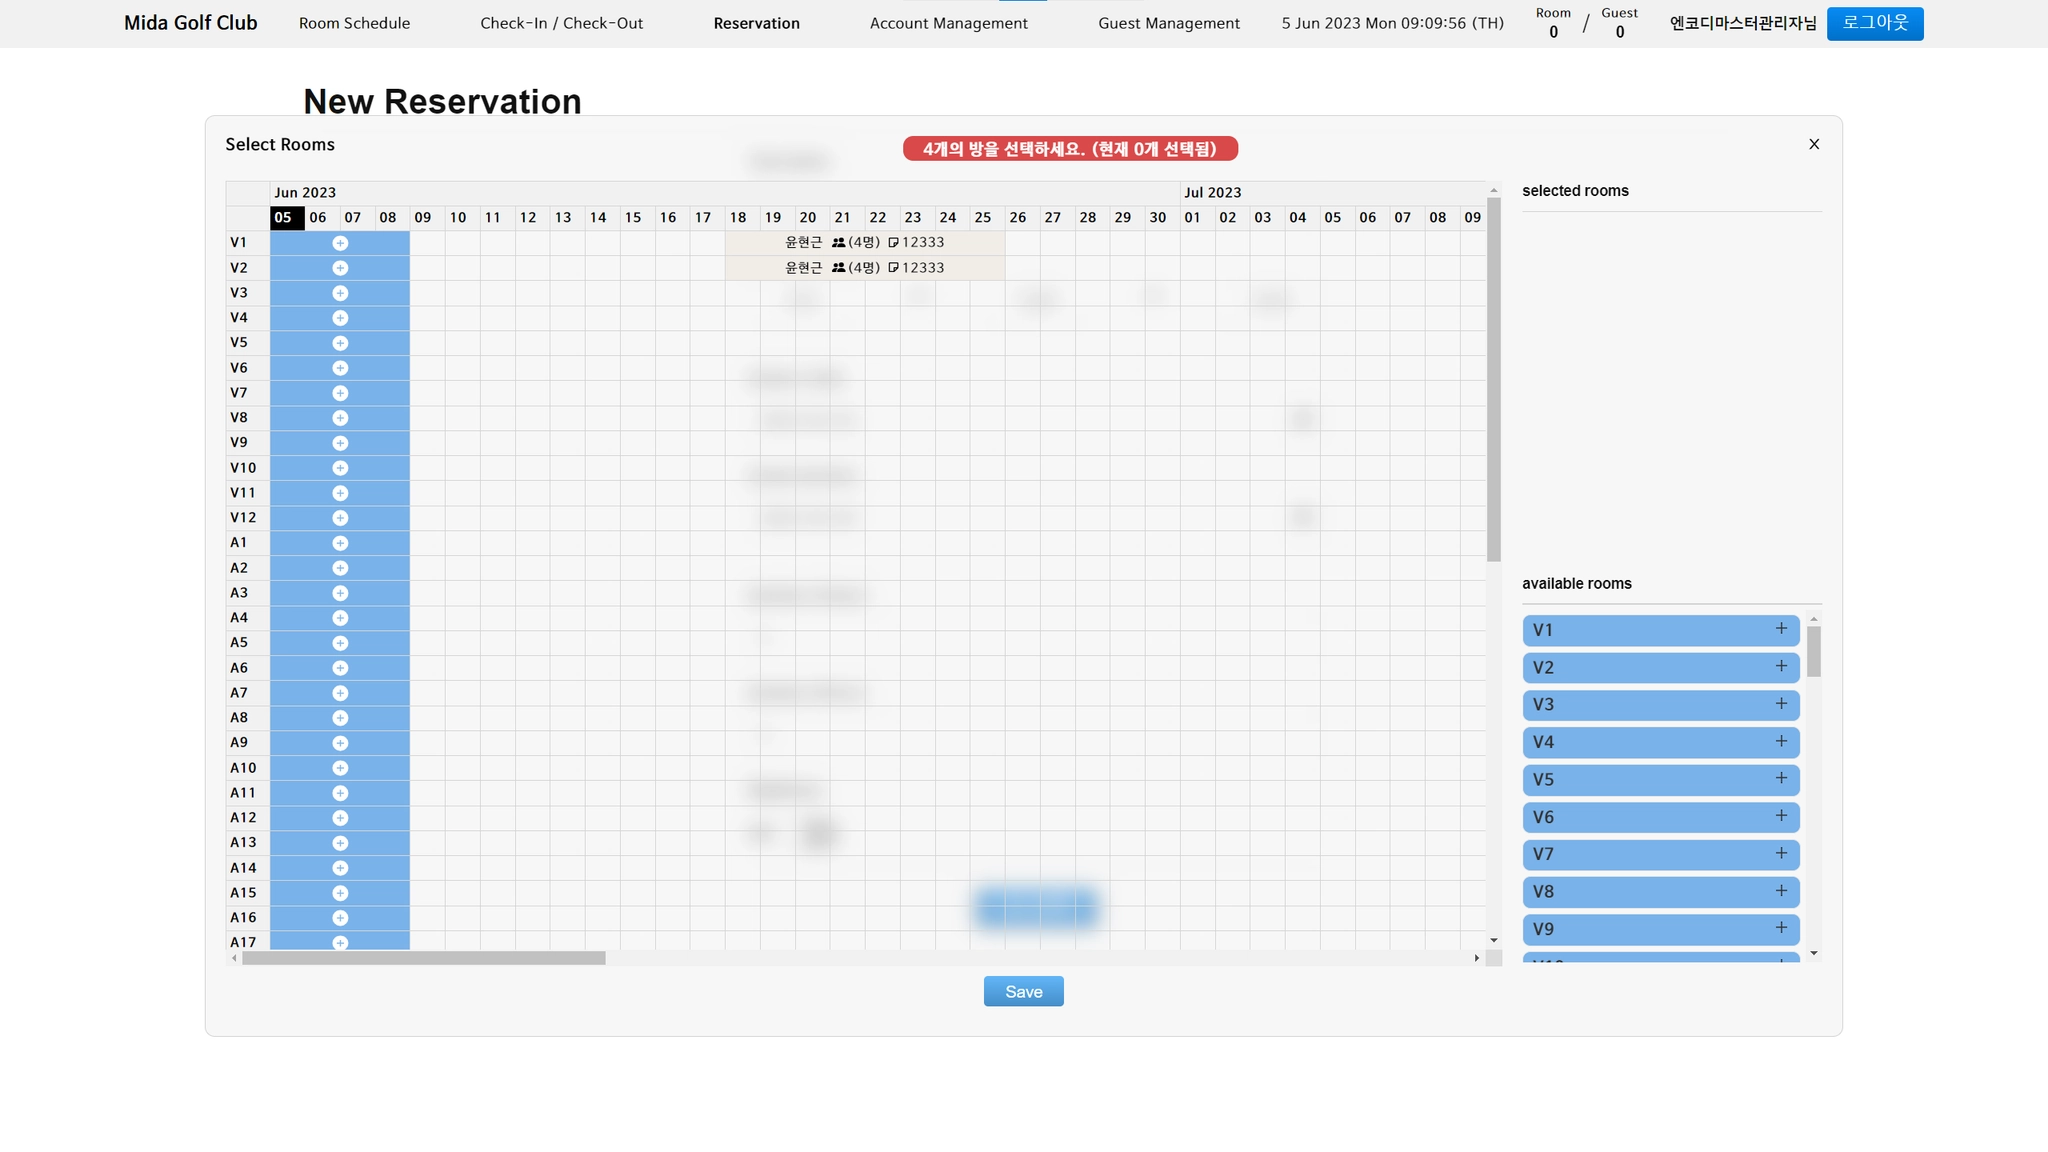This screenshot has height=1152, width=2048.
Task: Click the plus icon in row V1
Action: coord(340,243)
